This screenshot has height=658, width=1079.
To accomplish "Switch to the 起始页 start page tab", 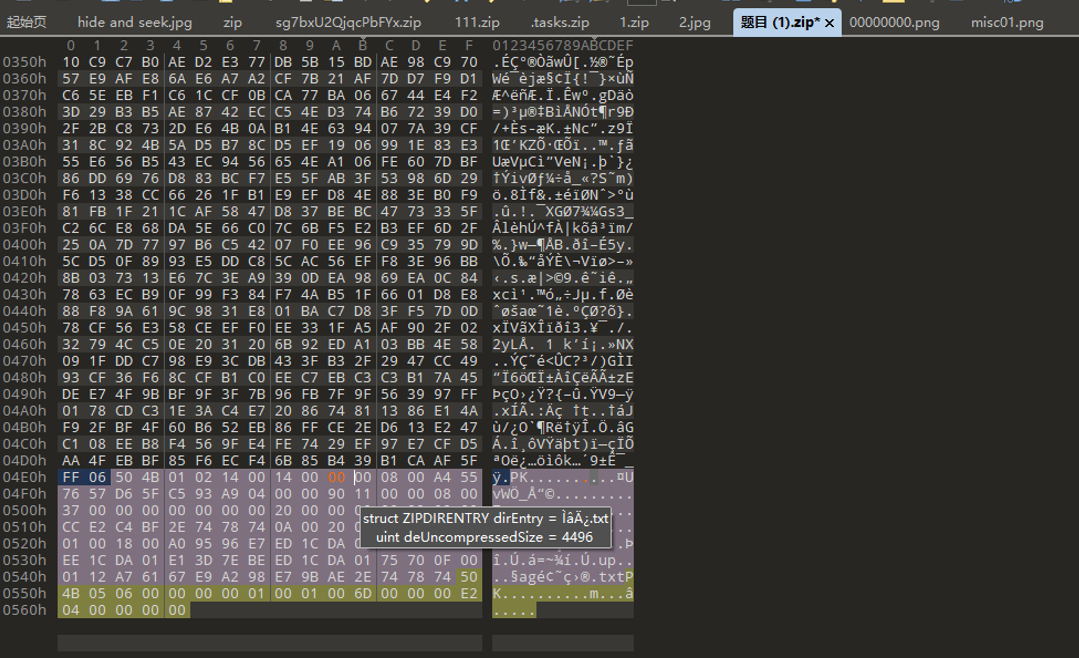I will 26,22.
